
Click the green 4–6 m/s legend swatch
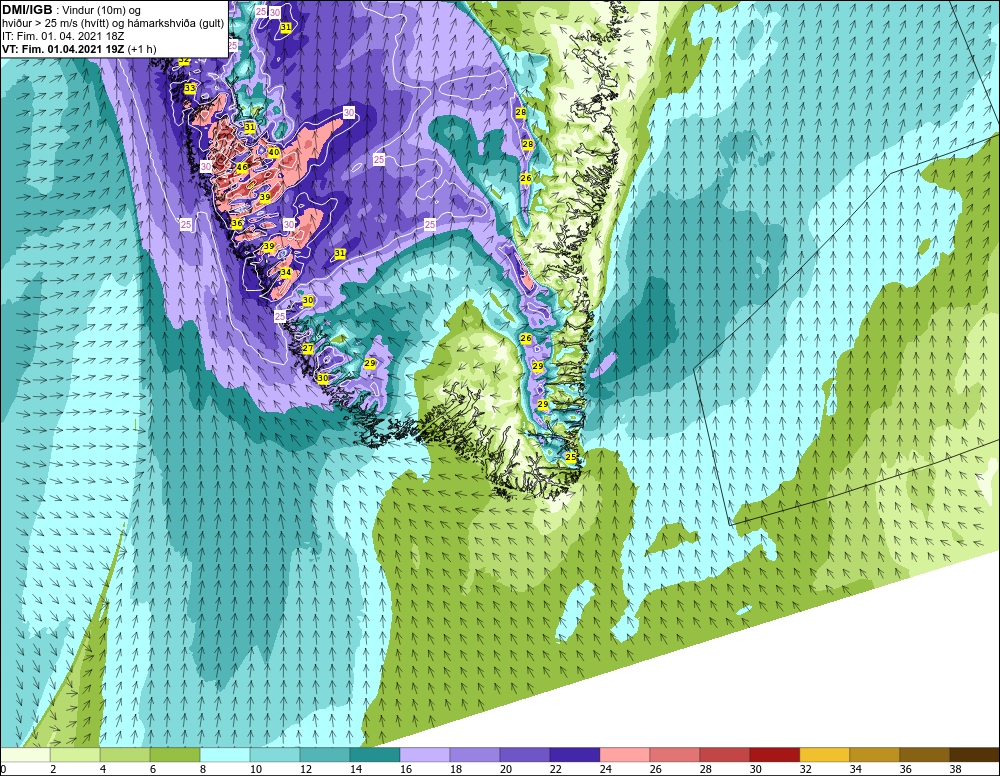click(125, 755)
